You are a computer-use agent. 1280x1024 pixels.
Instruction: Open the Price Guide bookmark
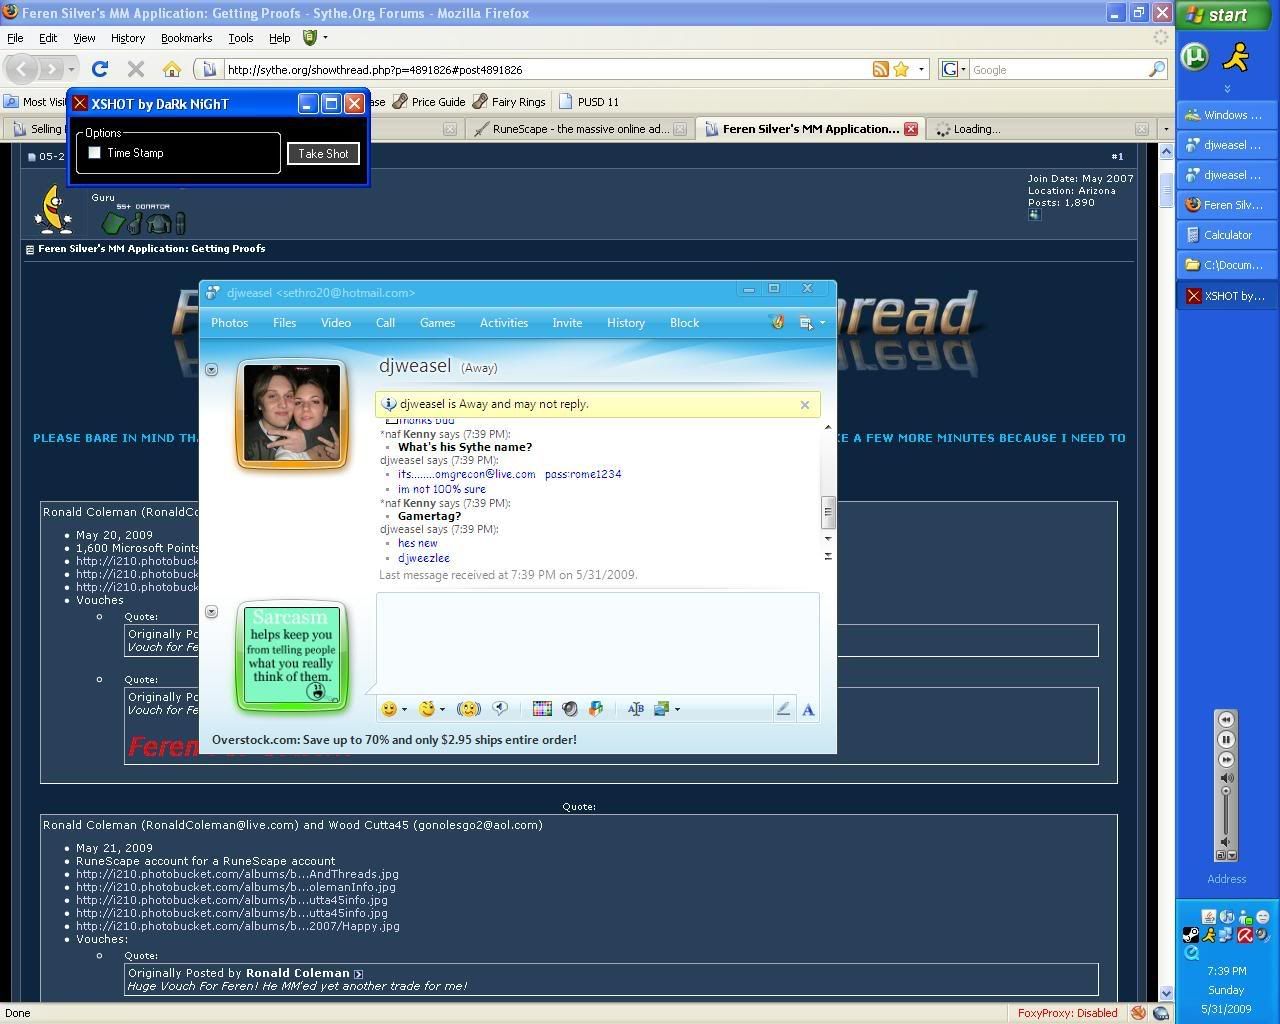pyautogui.click(x=429, y=101)
